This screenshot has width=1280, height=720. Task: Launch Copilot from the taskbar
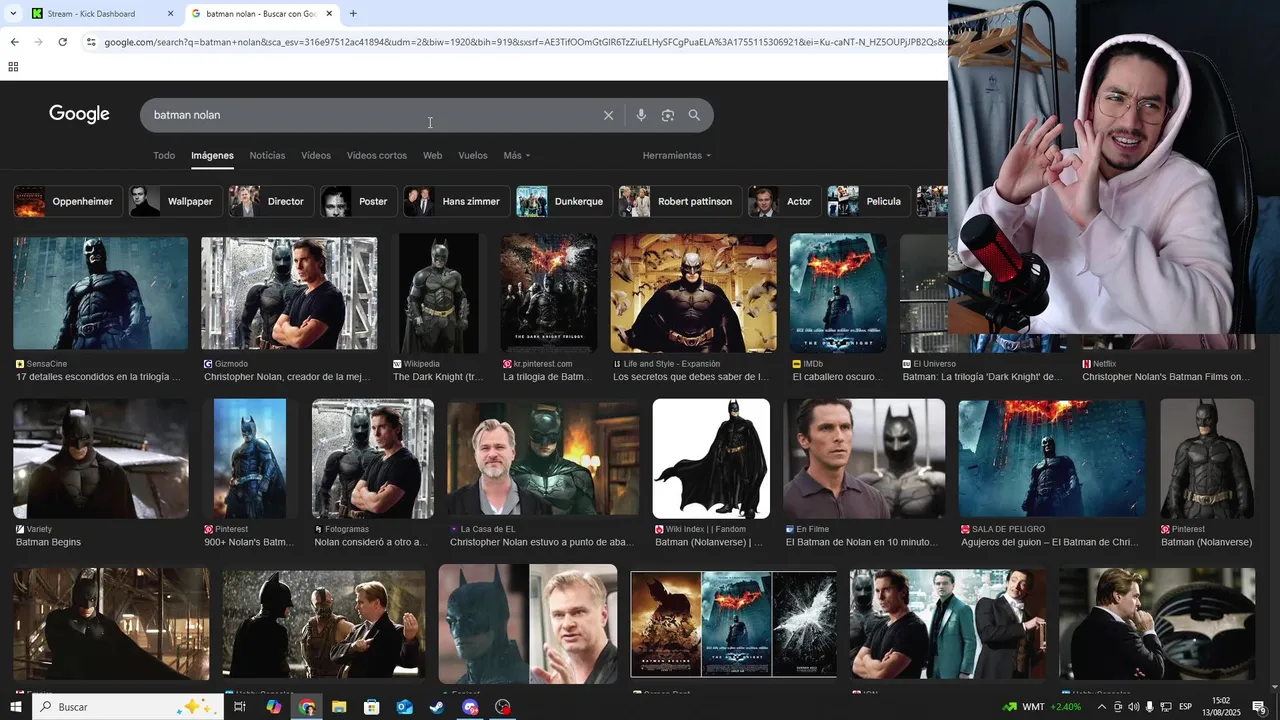(273, 707)
